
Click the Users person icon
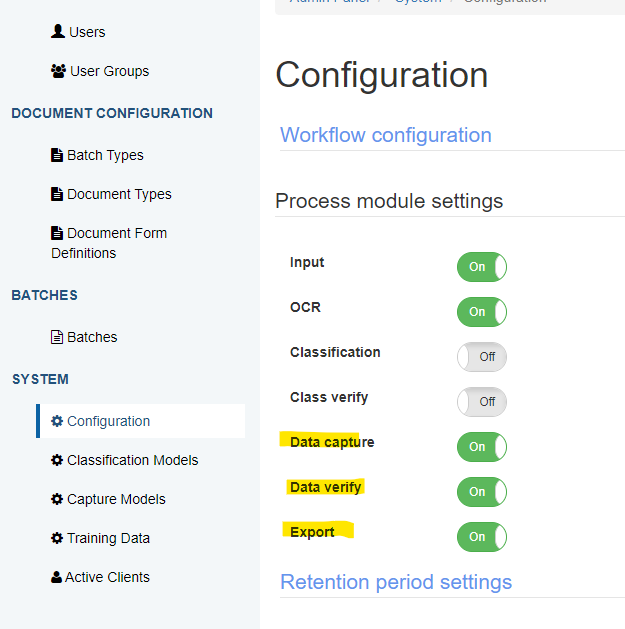(x=58, y=32)
